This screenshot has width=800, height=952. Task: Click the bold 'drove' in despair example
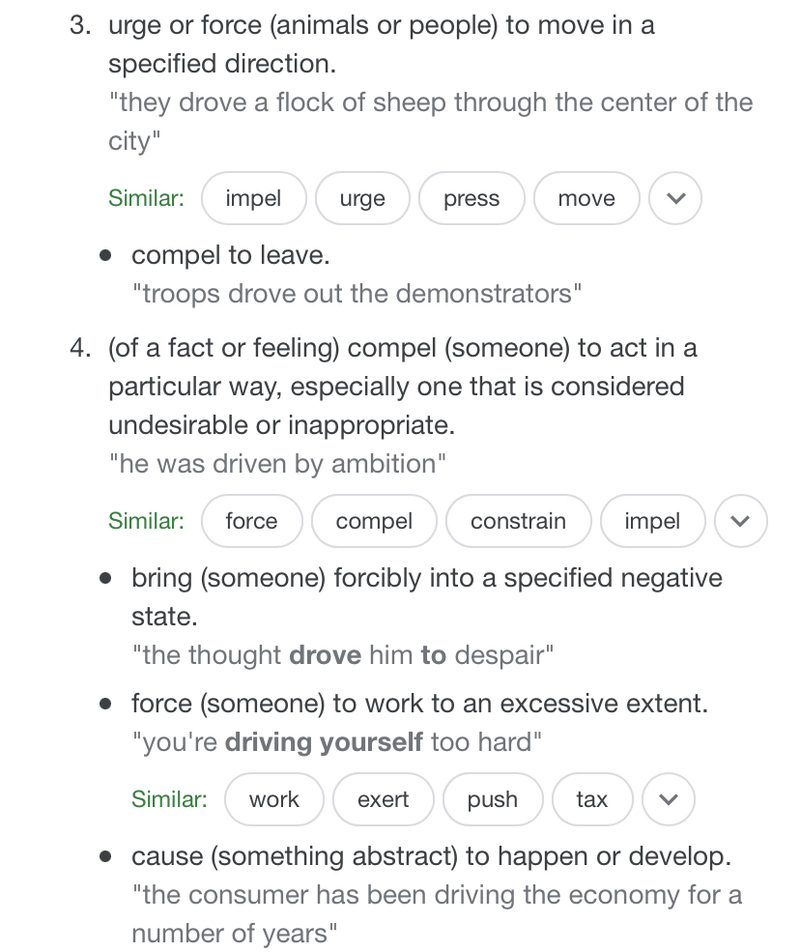point(325,656)
